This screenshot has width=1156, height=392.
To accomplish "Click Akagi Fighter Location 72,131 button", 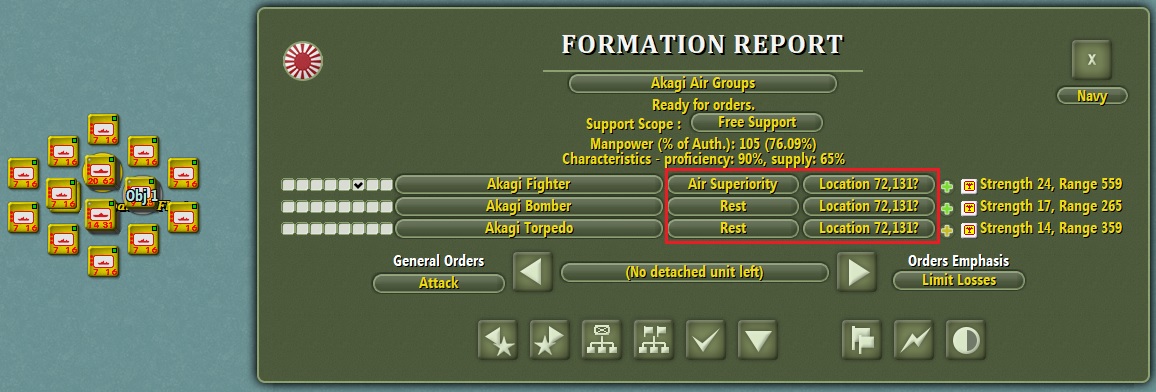I will click(868, 184).
